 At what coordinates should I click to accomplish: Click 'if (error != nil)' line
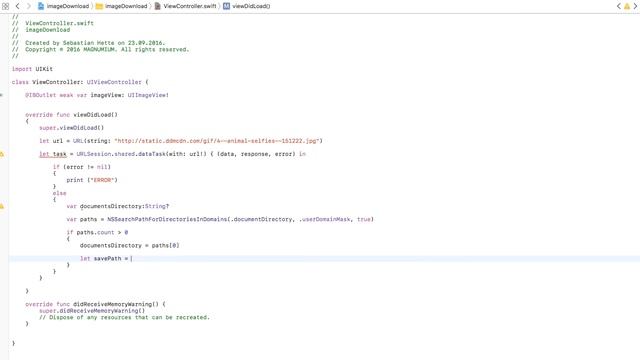(82, 167)
